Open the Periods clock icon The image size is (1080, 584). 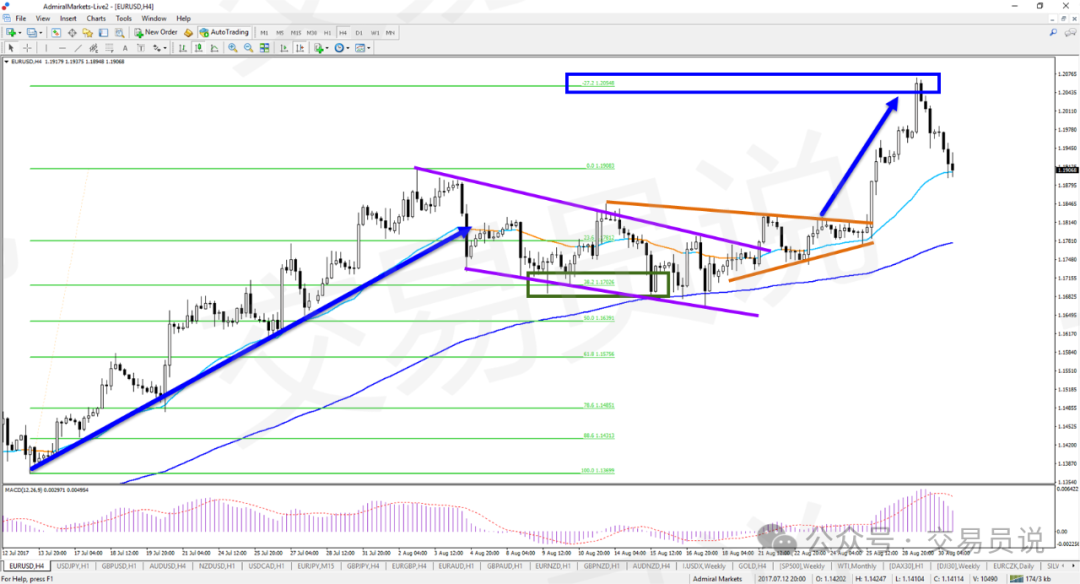click(x=339, y=48)
